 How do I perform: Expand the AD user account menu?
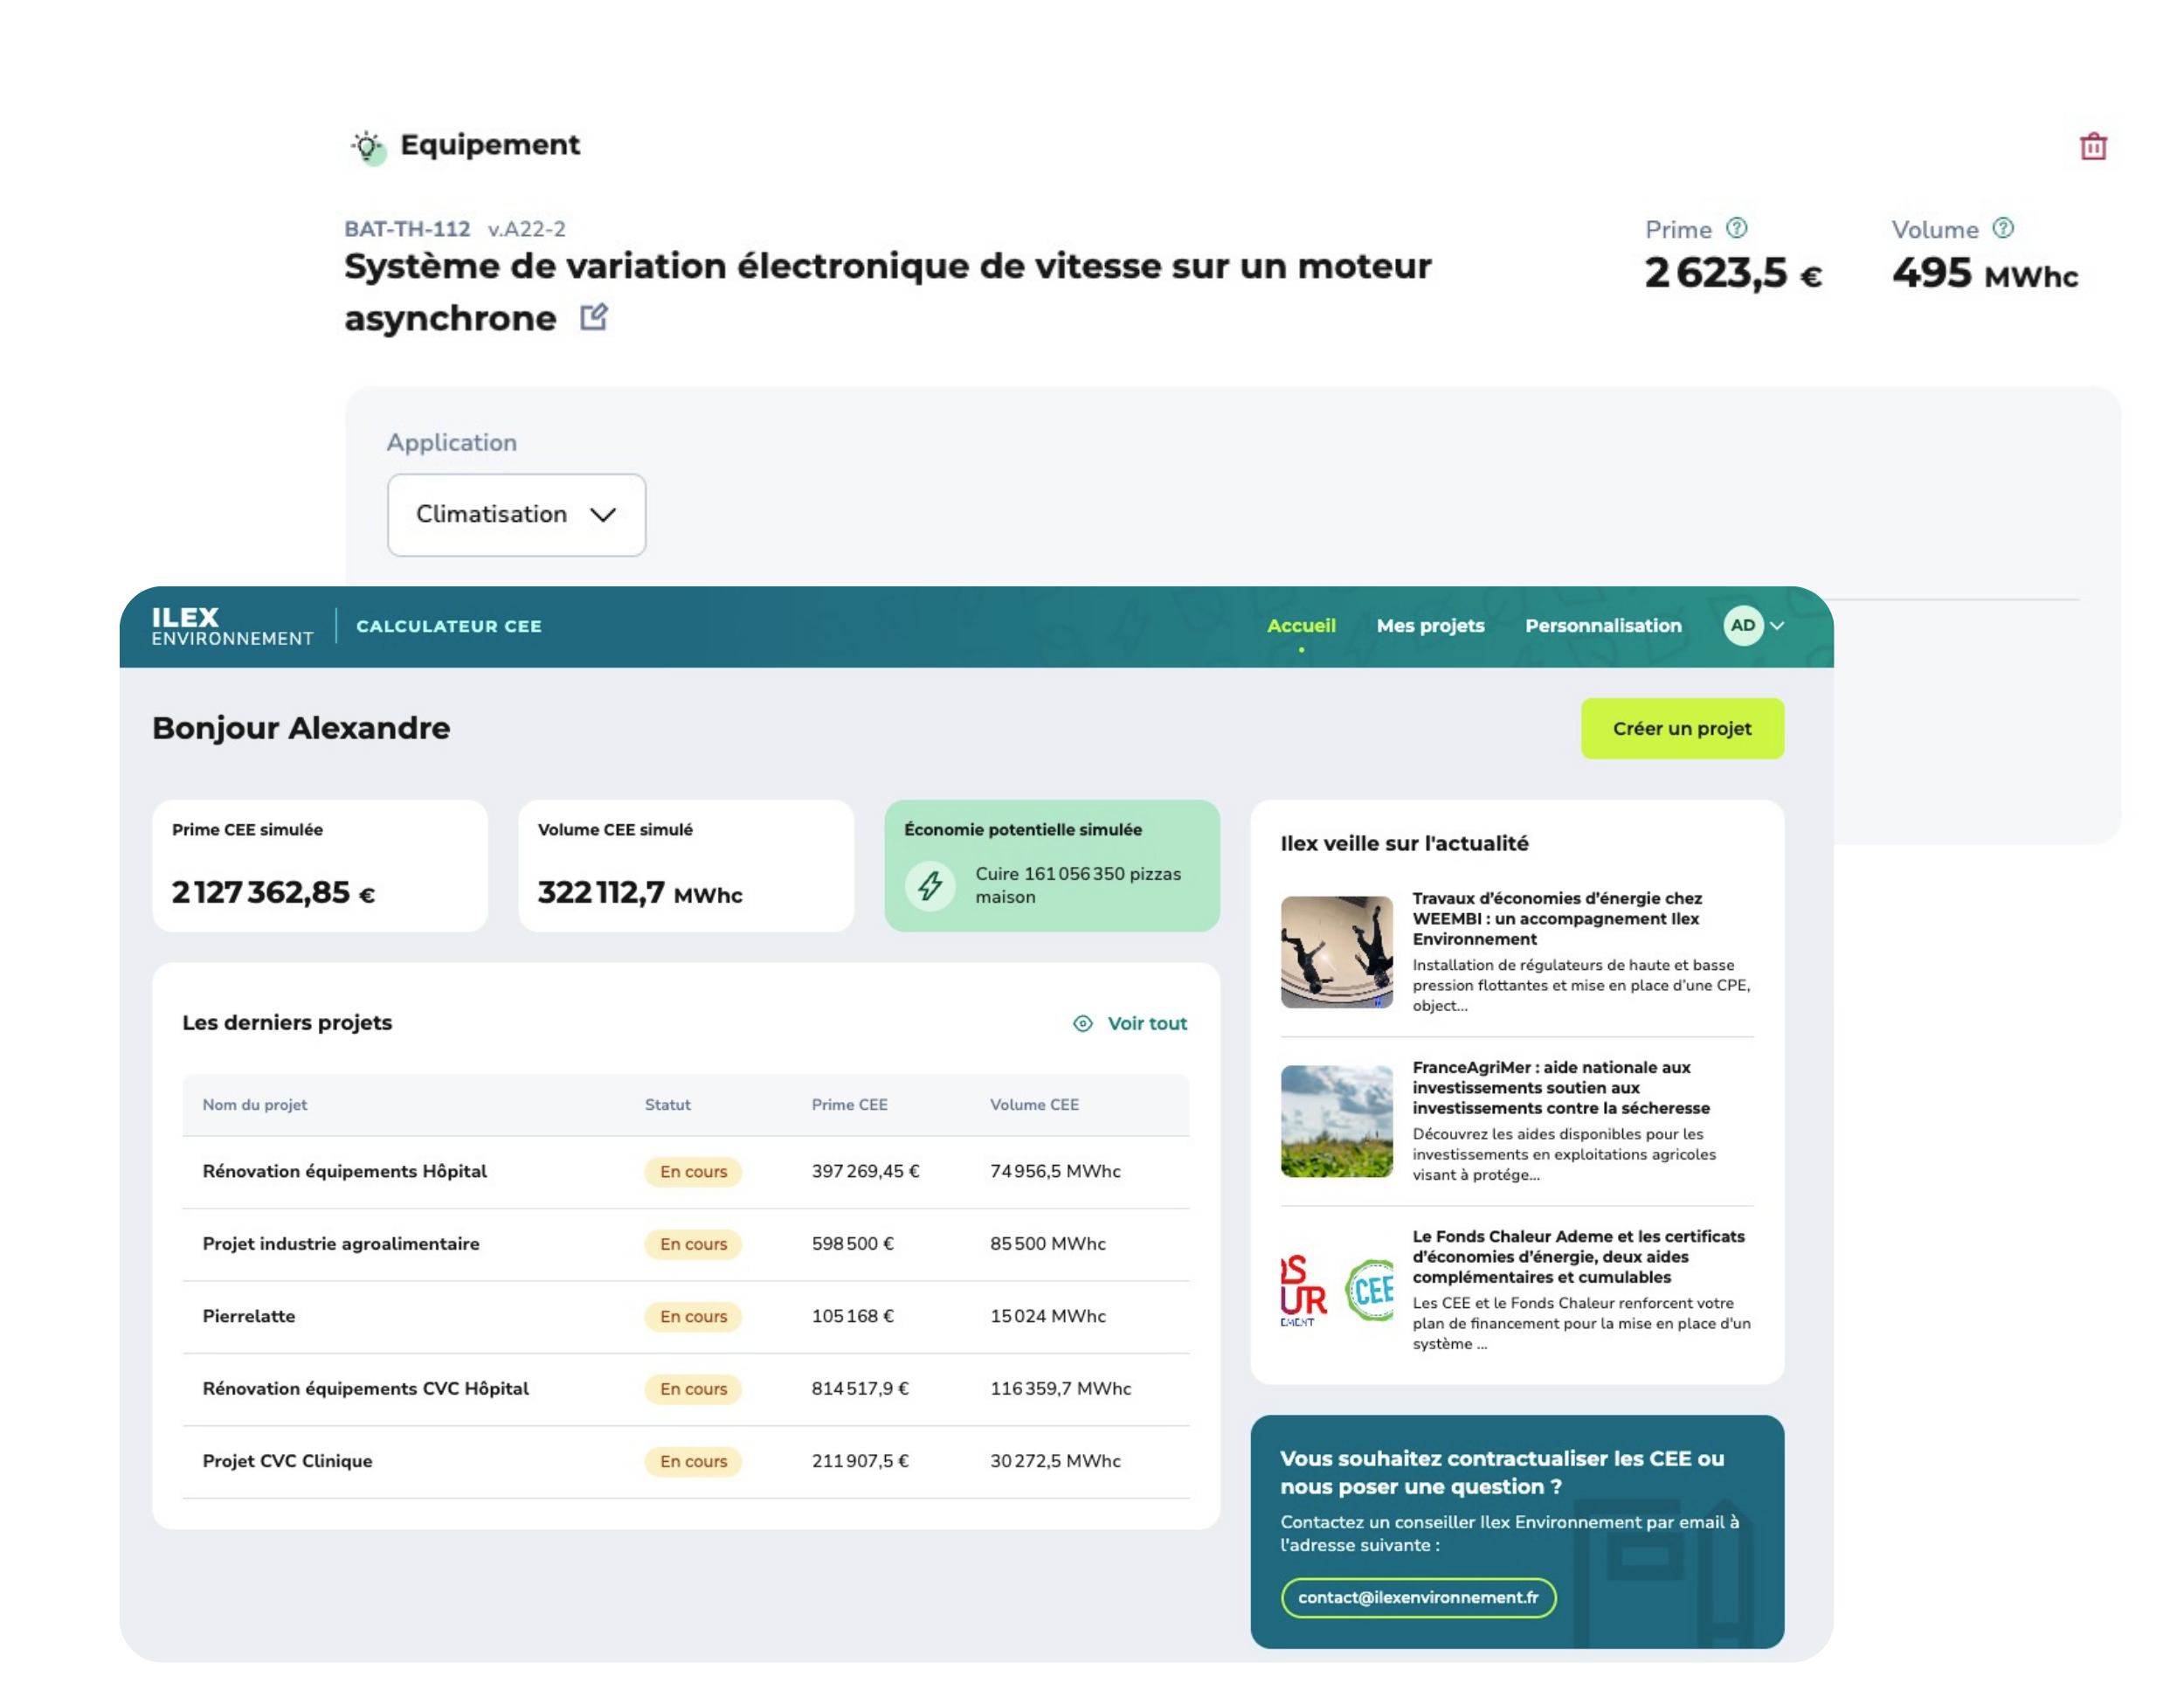coord(1743,625)
